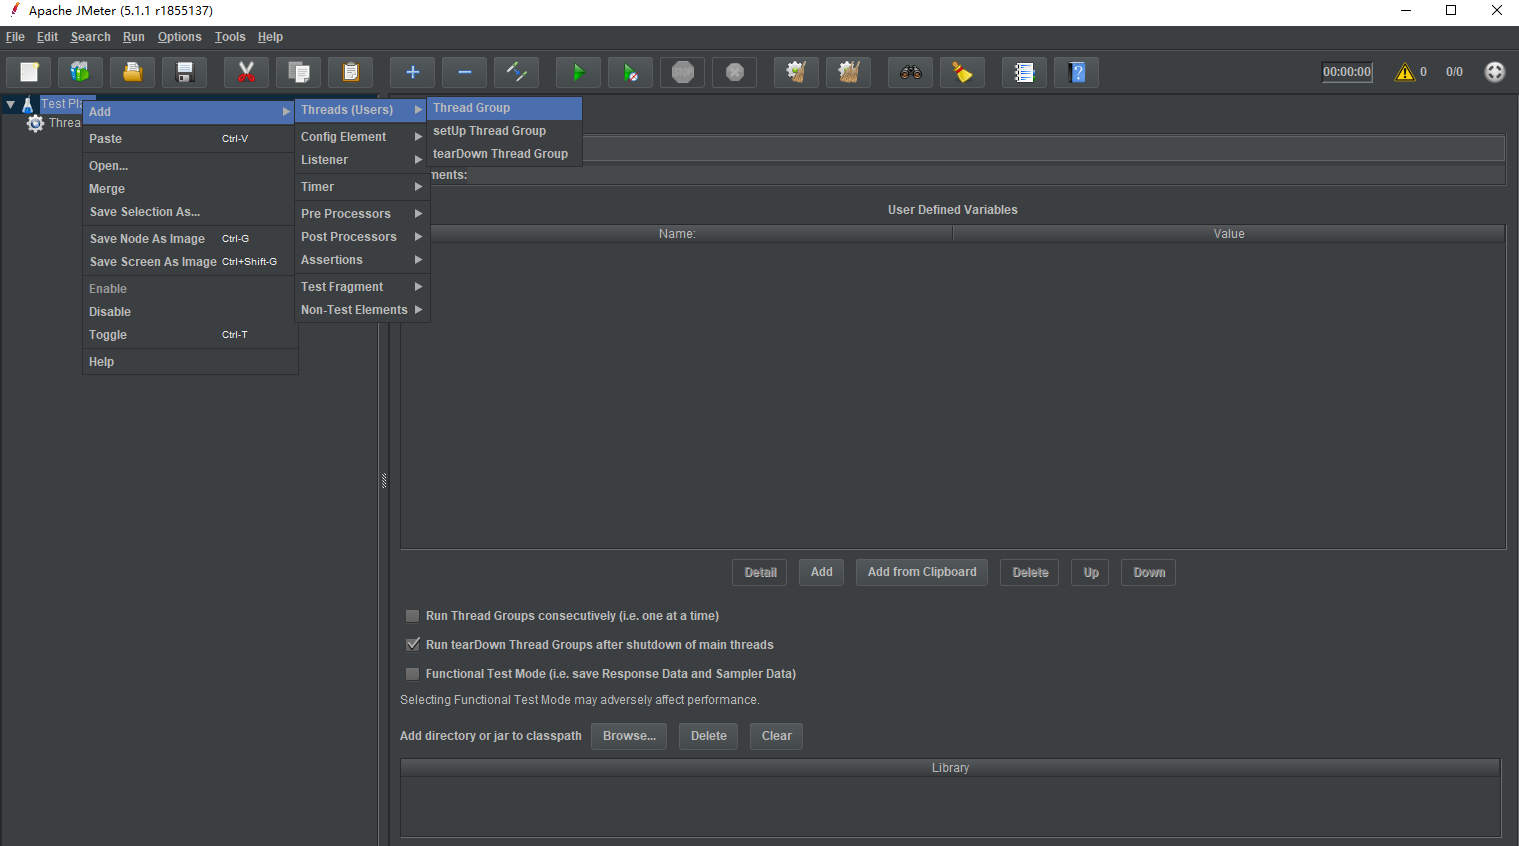Click the Delete button beside Browse...
This screenshot has width=1519, height=846.
coord(708,736)
